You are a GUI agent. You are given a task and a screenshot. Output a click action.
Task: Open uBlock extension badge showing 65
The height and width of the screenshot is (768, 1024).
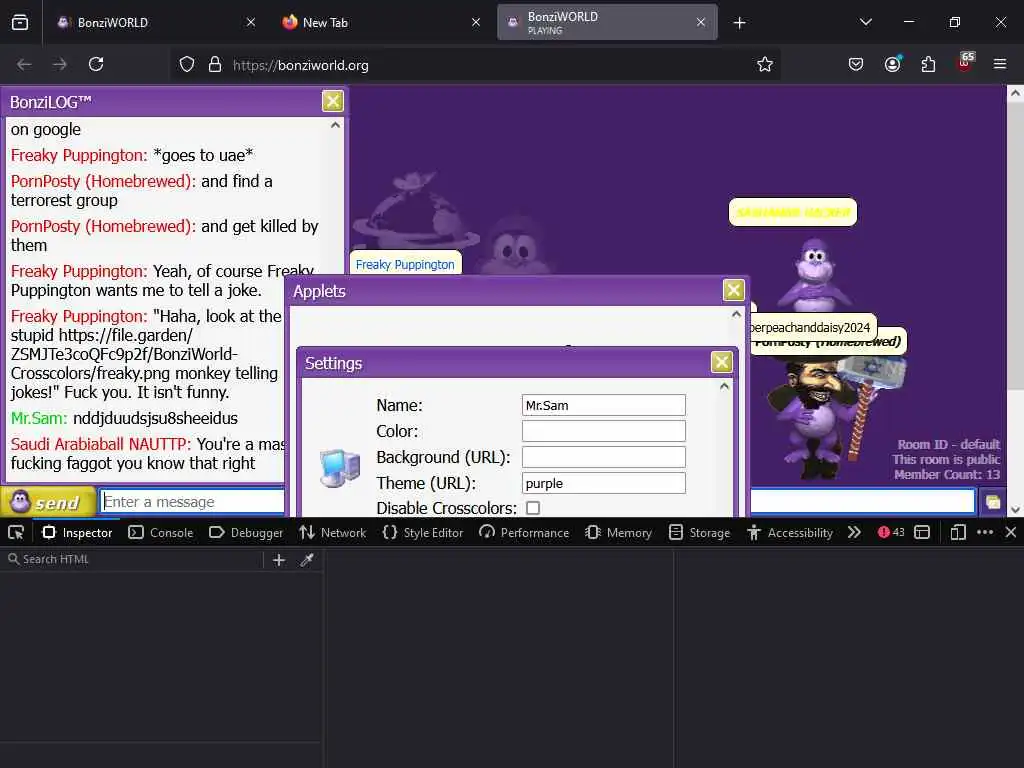click(x=965, y=63)
